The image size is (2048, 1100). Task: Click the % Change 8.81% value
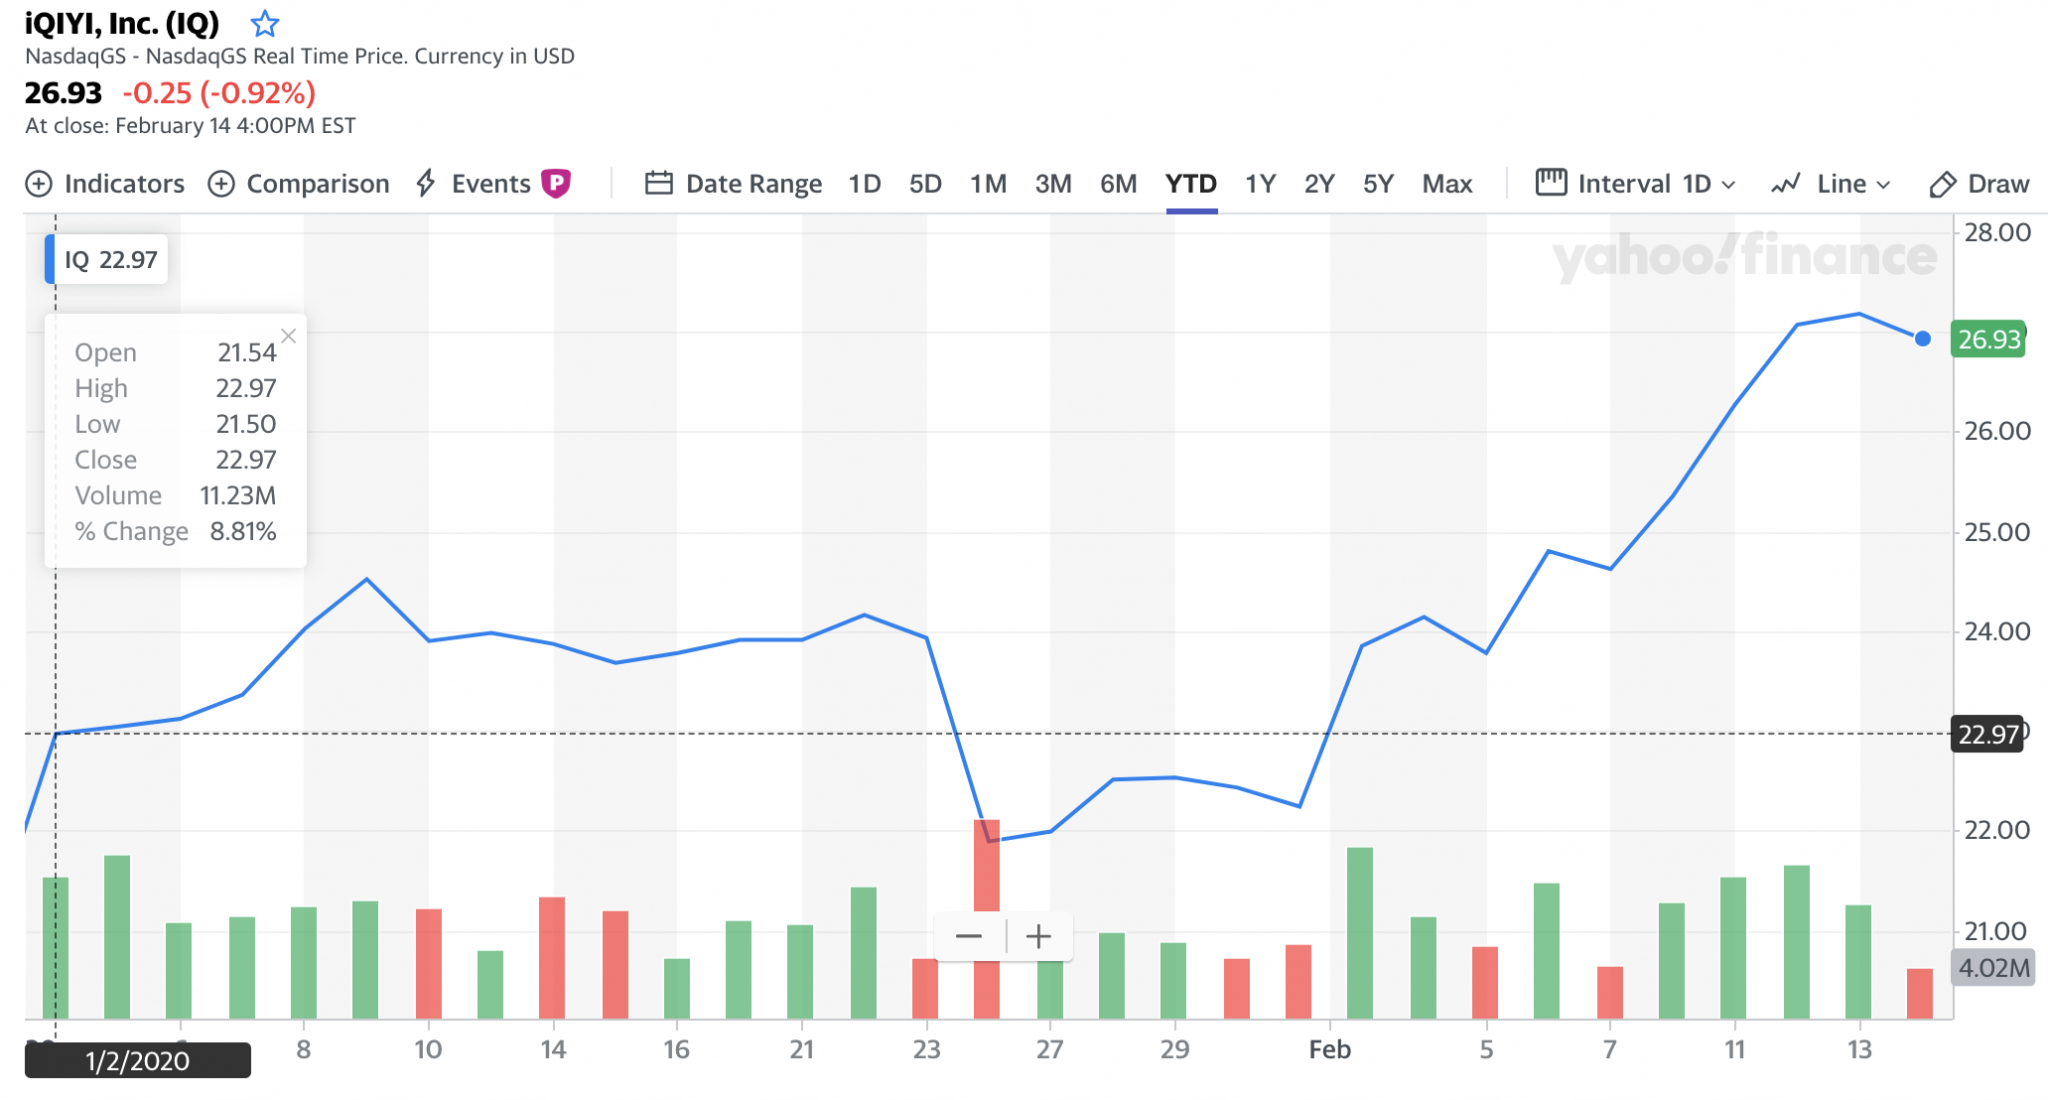tap(243, 532)
